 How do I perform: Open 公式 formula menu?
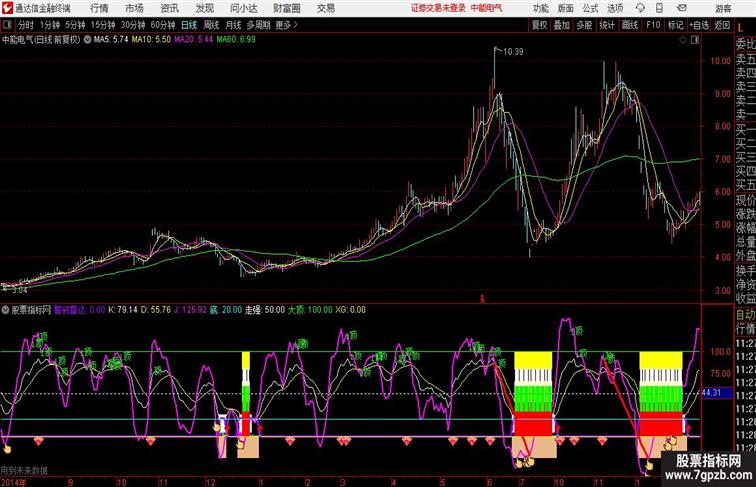(x=590, y=8)
